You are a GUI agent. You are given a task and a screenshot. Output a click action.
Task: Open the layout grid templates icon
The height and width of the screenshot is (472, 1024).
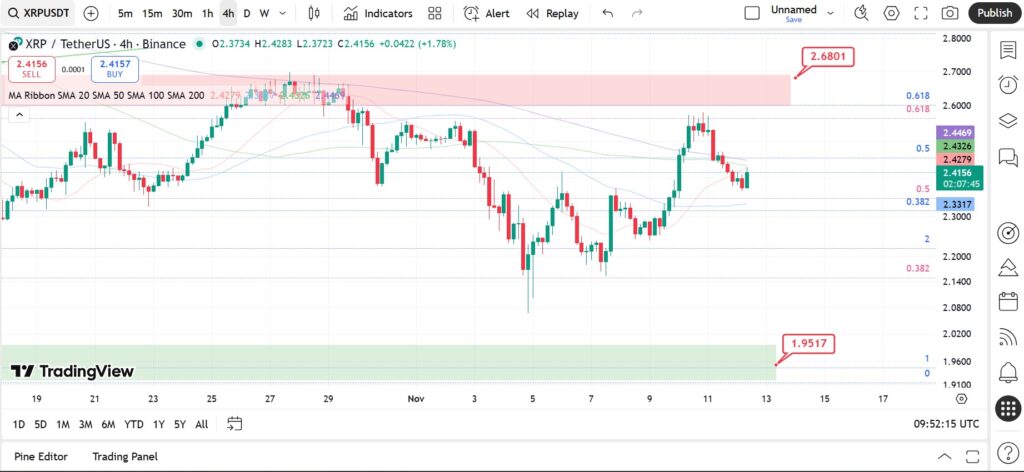435,13
